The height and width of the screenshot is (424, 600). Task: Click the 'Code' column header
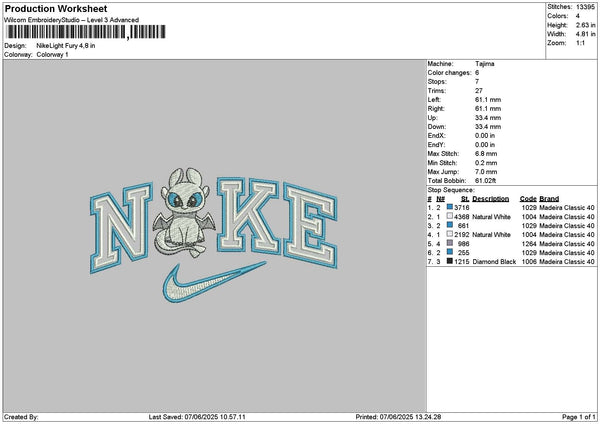pyautogui.click(x=528, y=199)
